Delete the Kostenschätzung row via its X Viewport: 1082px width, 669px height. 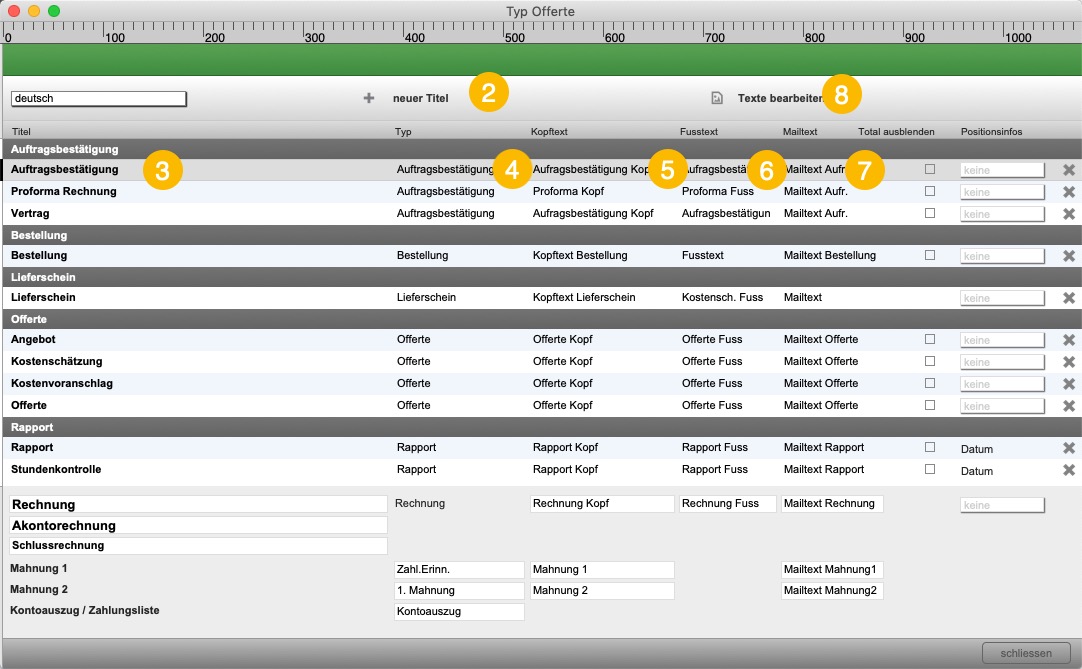tap(1069, 362)
